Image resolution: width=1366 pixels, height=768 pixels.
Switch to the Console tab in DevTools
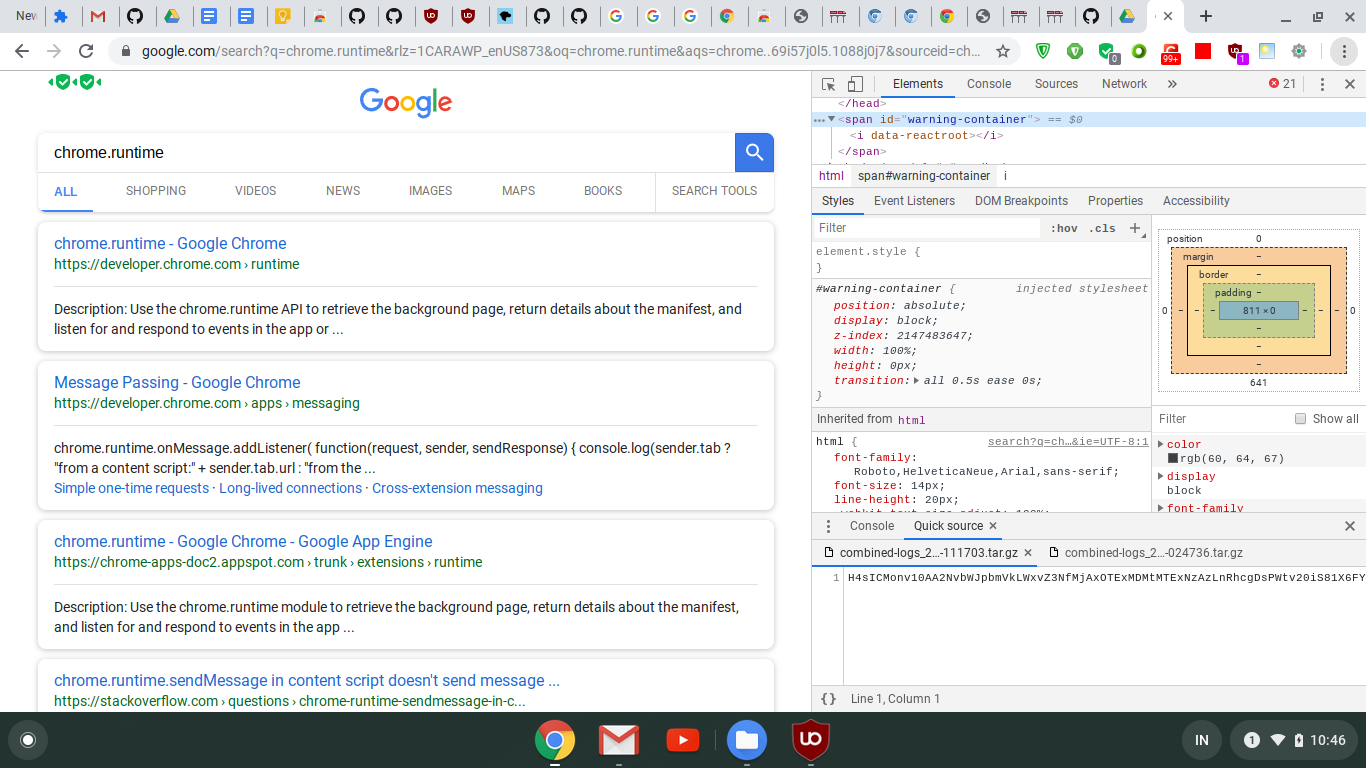pos(989,84)
